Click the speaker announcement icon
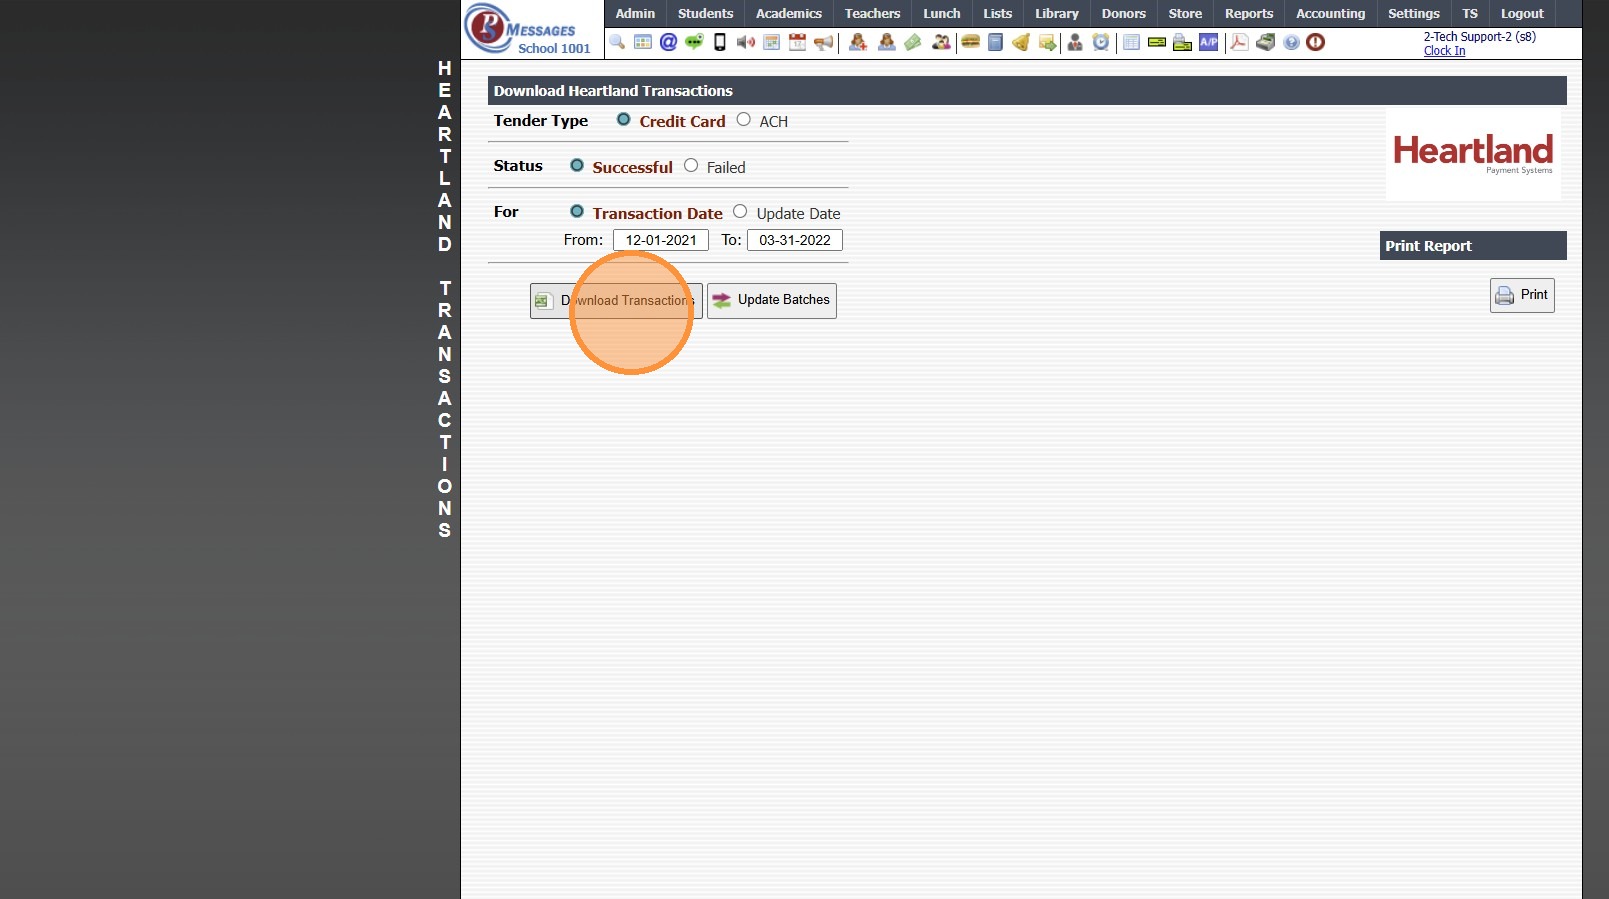 click(x=746, y=42)
